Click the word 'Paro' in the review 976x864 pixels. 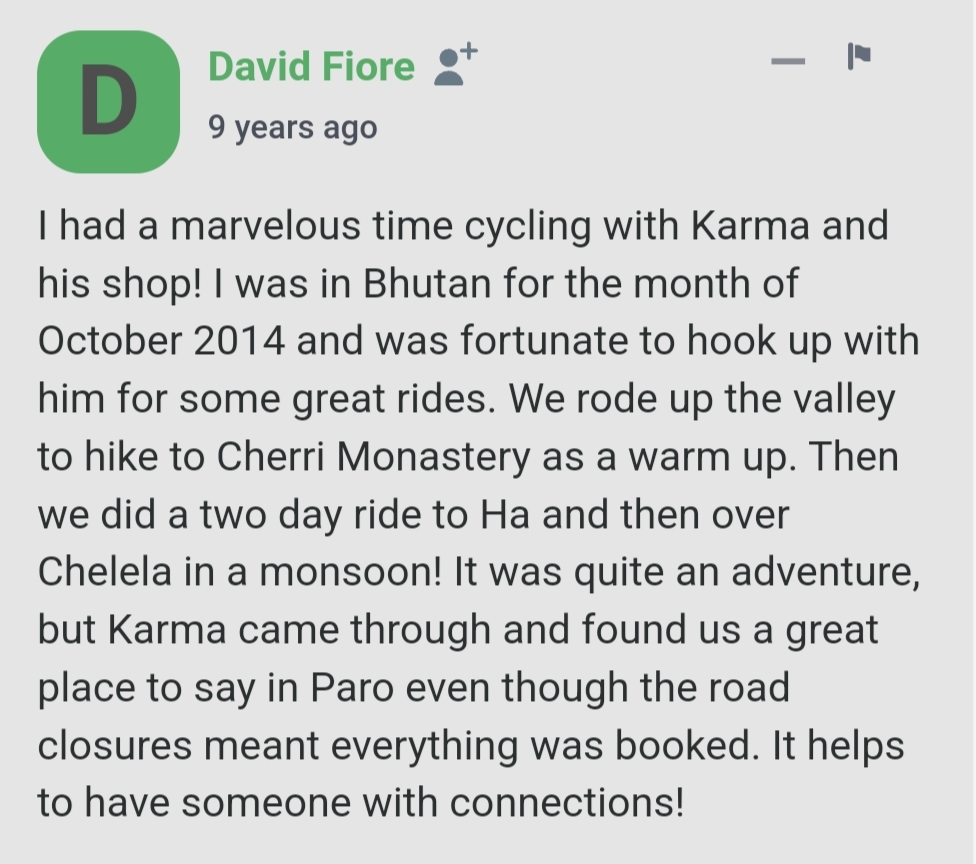(352, 687)
